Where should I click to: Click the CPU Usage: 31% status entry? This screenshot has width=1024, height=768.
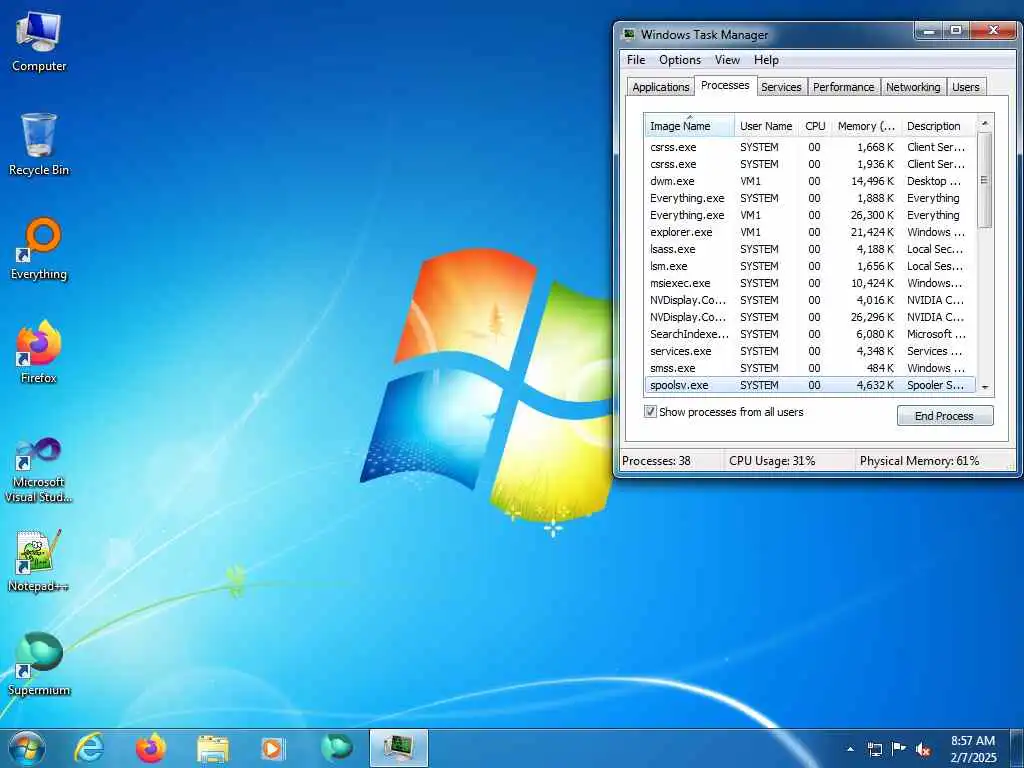pyautogui.click(x=789, y=460)
